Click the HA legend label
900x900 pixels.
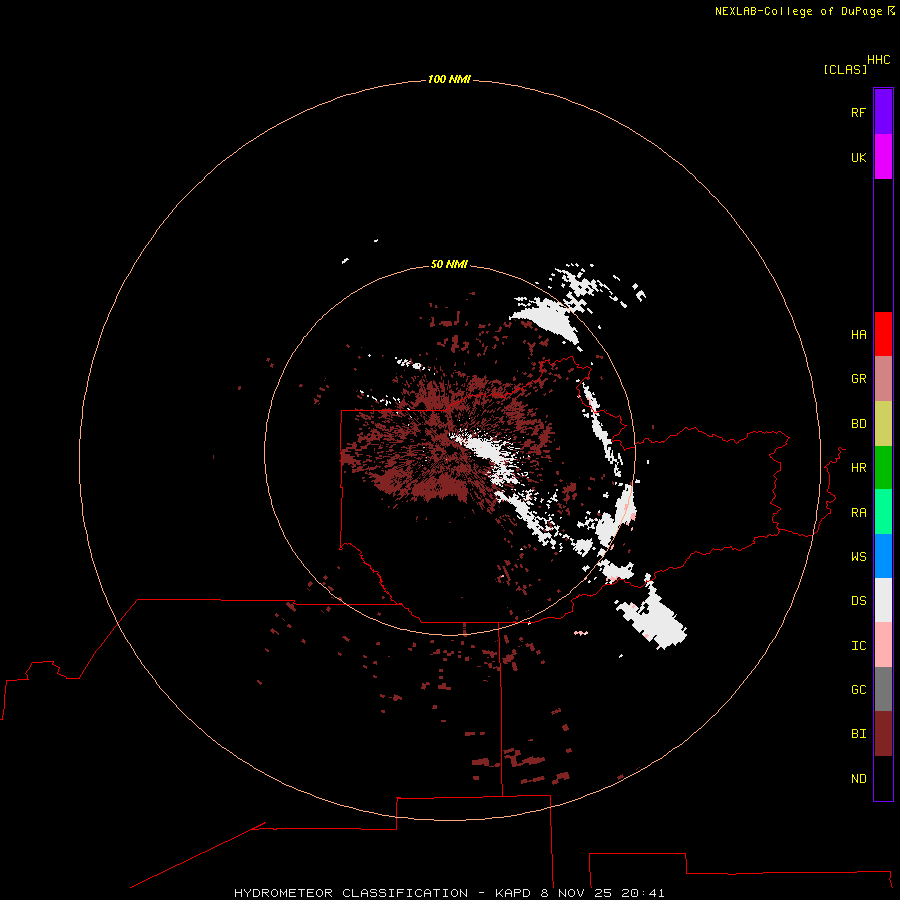pos(858,335)
